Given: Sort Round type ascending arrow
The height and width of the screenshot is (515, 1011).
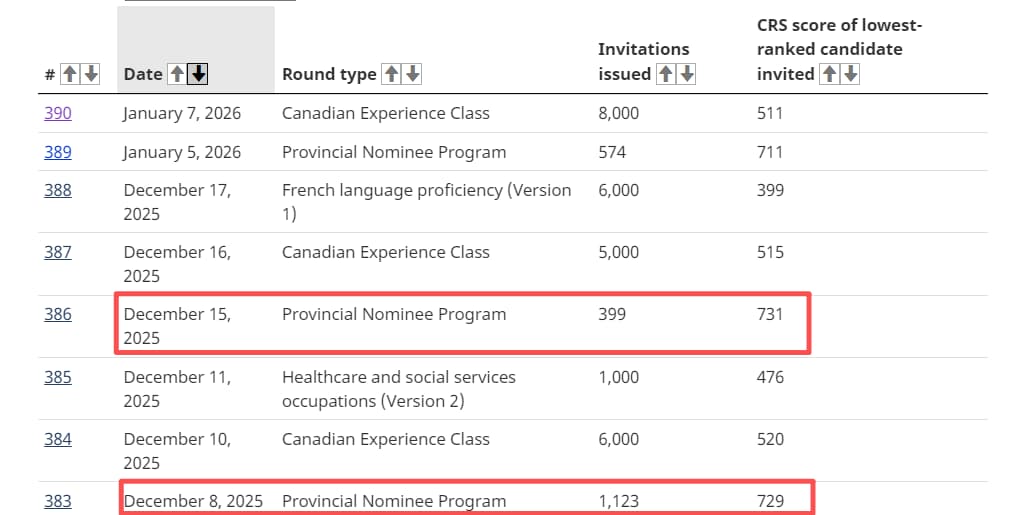Looking at the screenshot, I should tap(392, 74).
